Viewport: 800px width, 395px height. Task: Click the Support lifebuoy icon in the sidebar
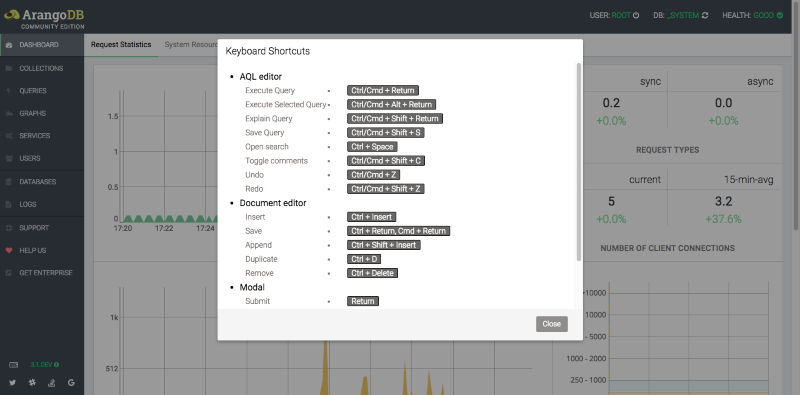(9, 228)
